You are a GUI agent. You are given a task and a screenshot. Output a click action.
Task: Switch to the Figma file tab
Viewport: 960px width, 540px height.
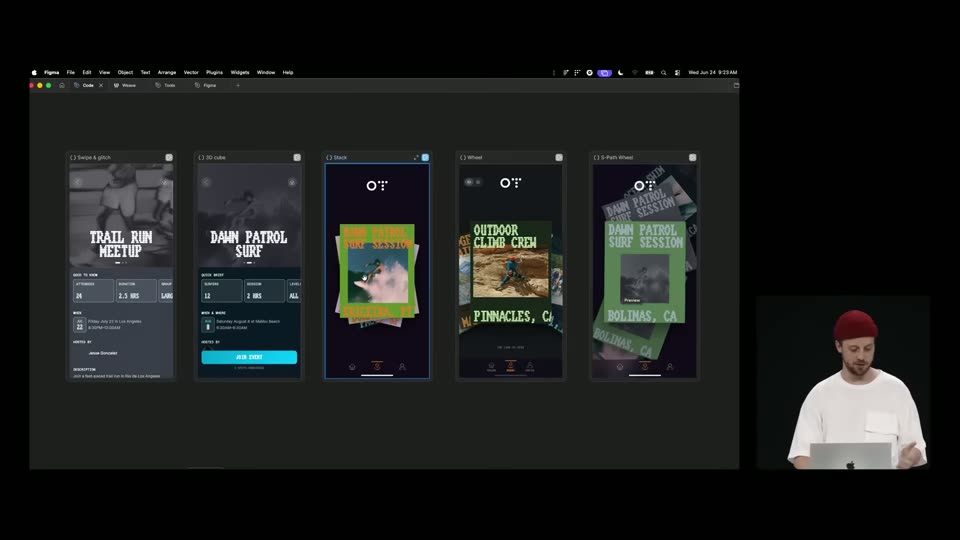click(206, 85)
